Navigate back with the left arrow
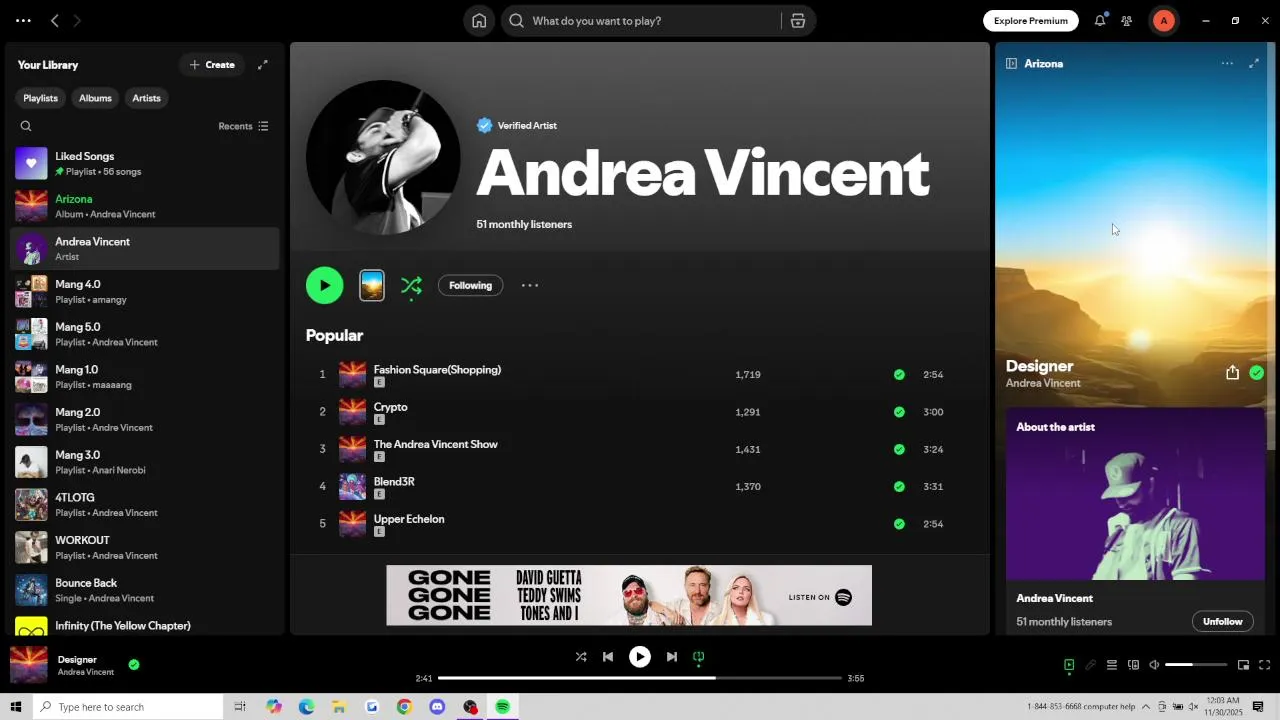This screenshot has width=1280, height=720. (x=55, y=21)
